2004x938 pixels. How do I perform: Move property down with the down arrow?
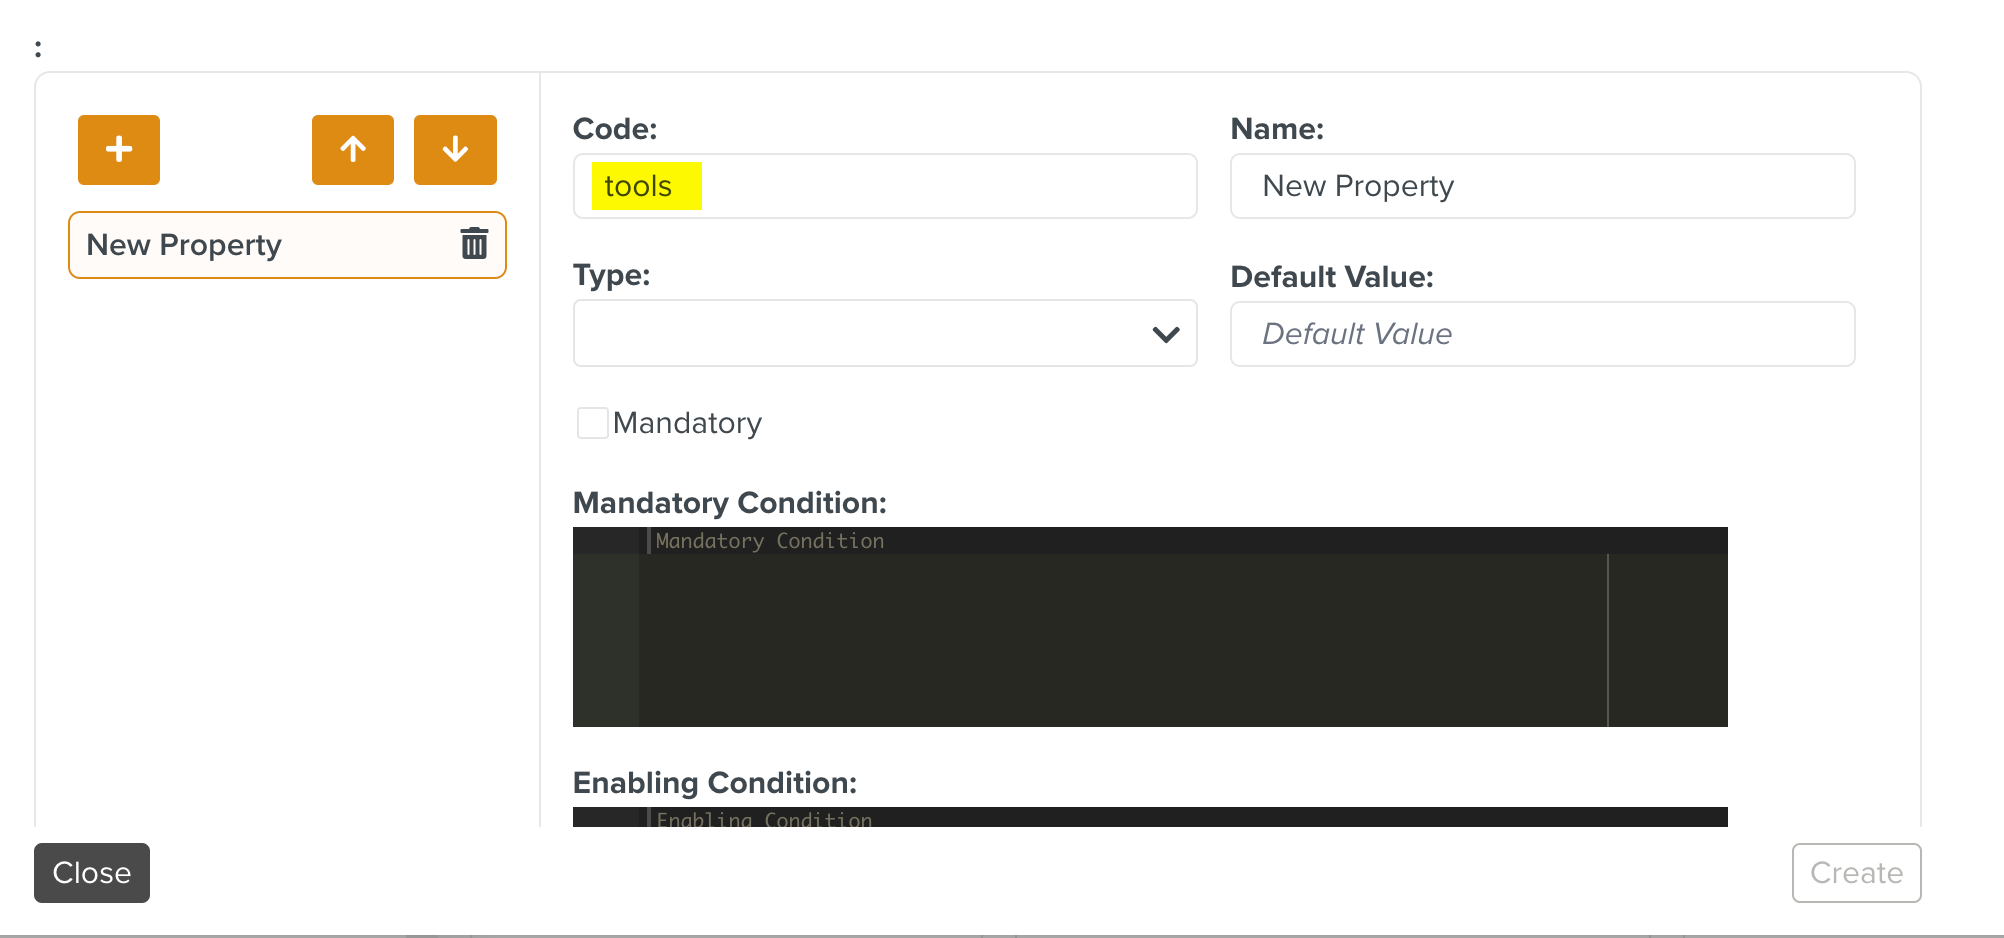455,150
